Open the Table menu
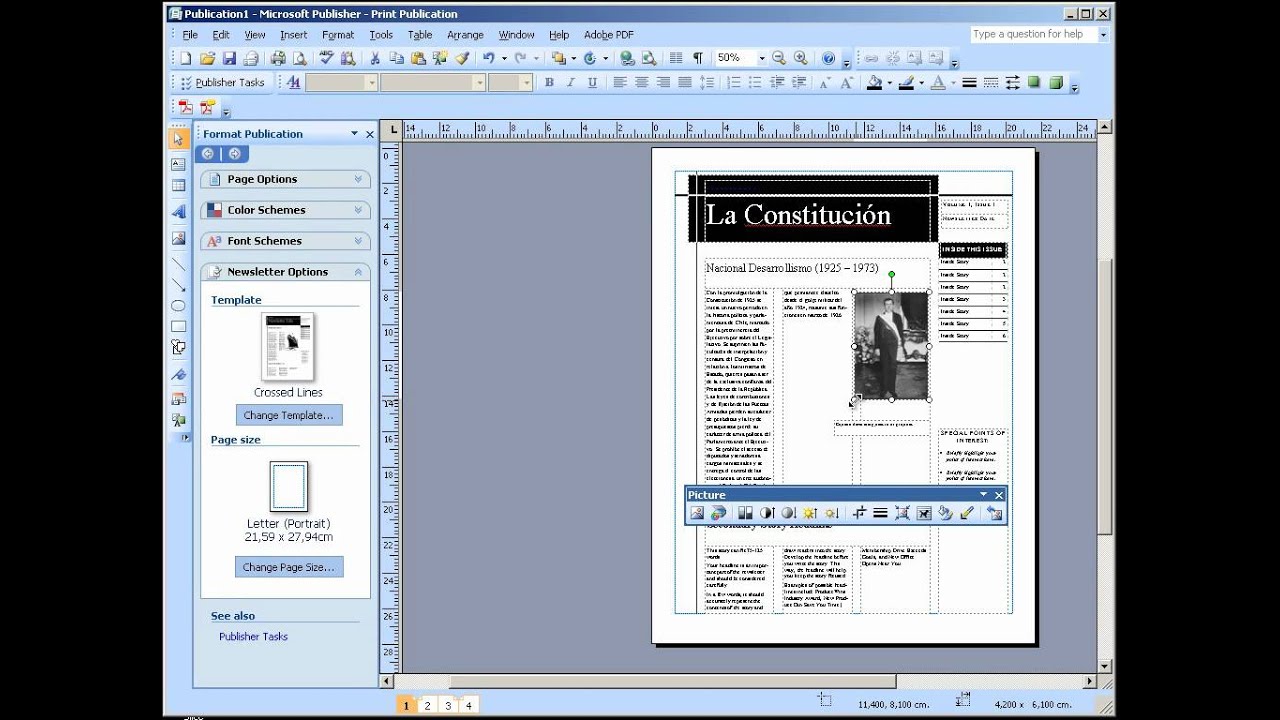The image size is (1280, 720). 420,34
